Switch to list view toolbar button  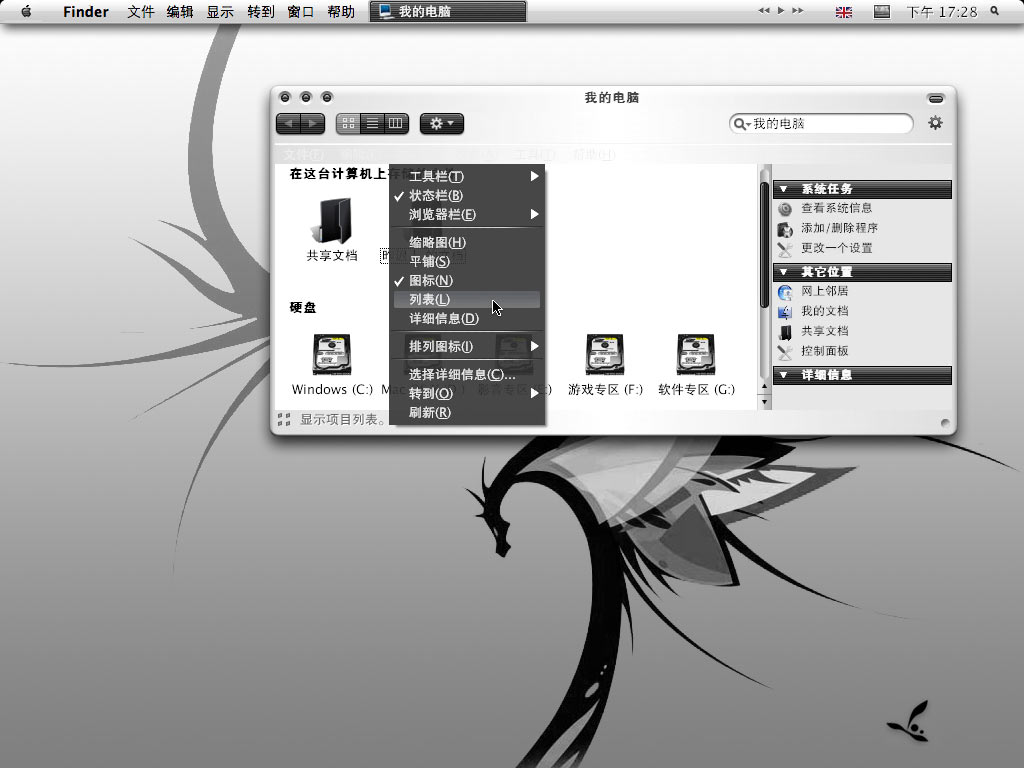click(x=372, y=123)
